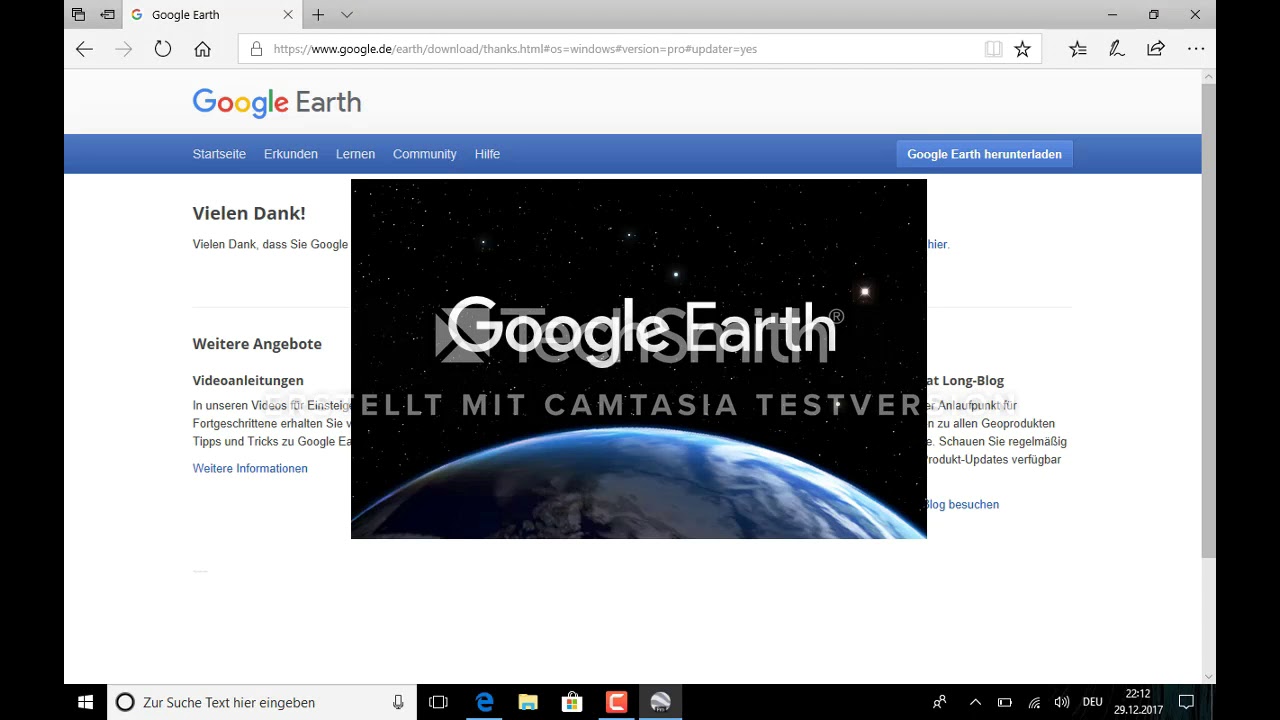Viewport: 1280px width, 720px height.
Task: Toggle reading view book icon
Action: click(993, 49)
